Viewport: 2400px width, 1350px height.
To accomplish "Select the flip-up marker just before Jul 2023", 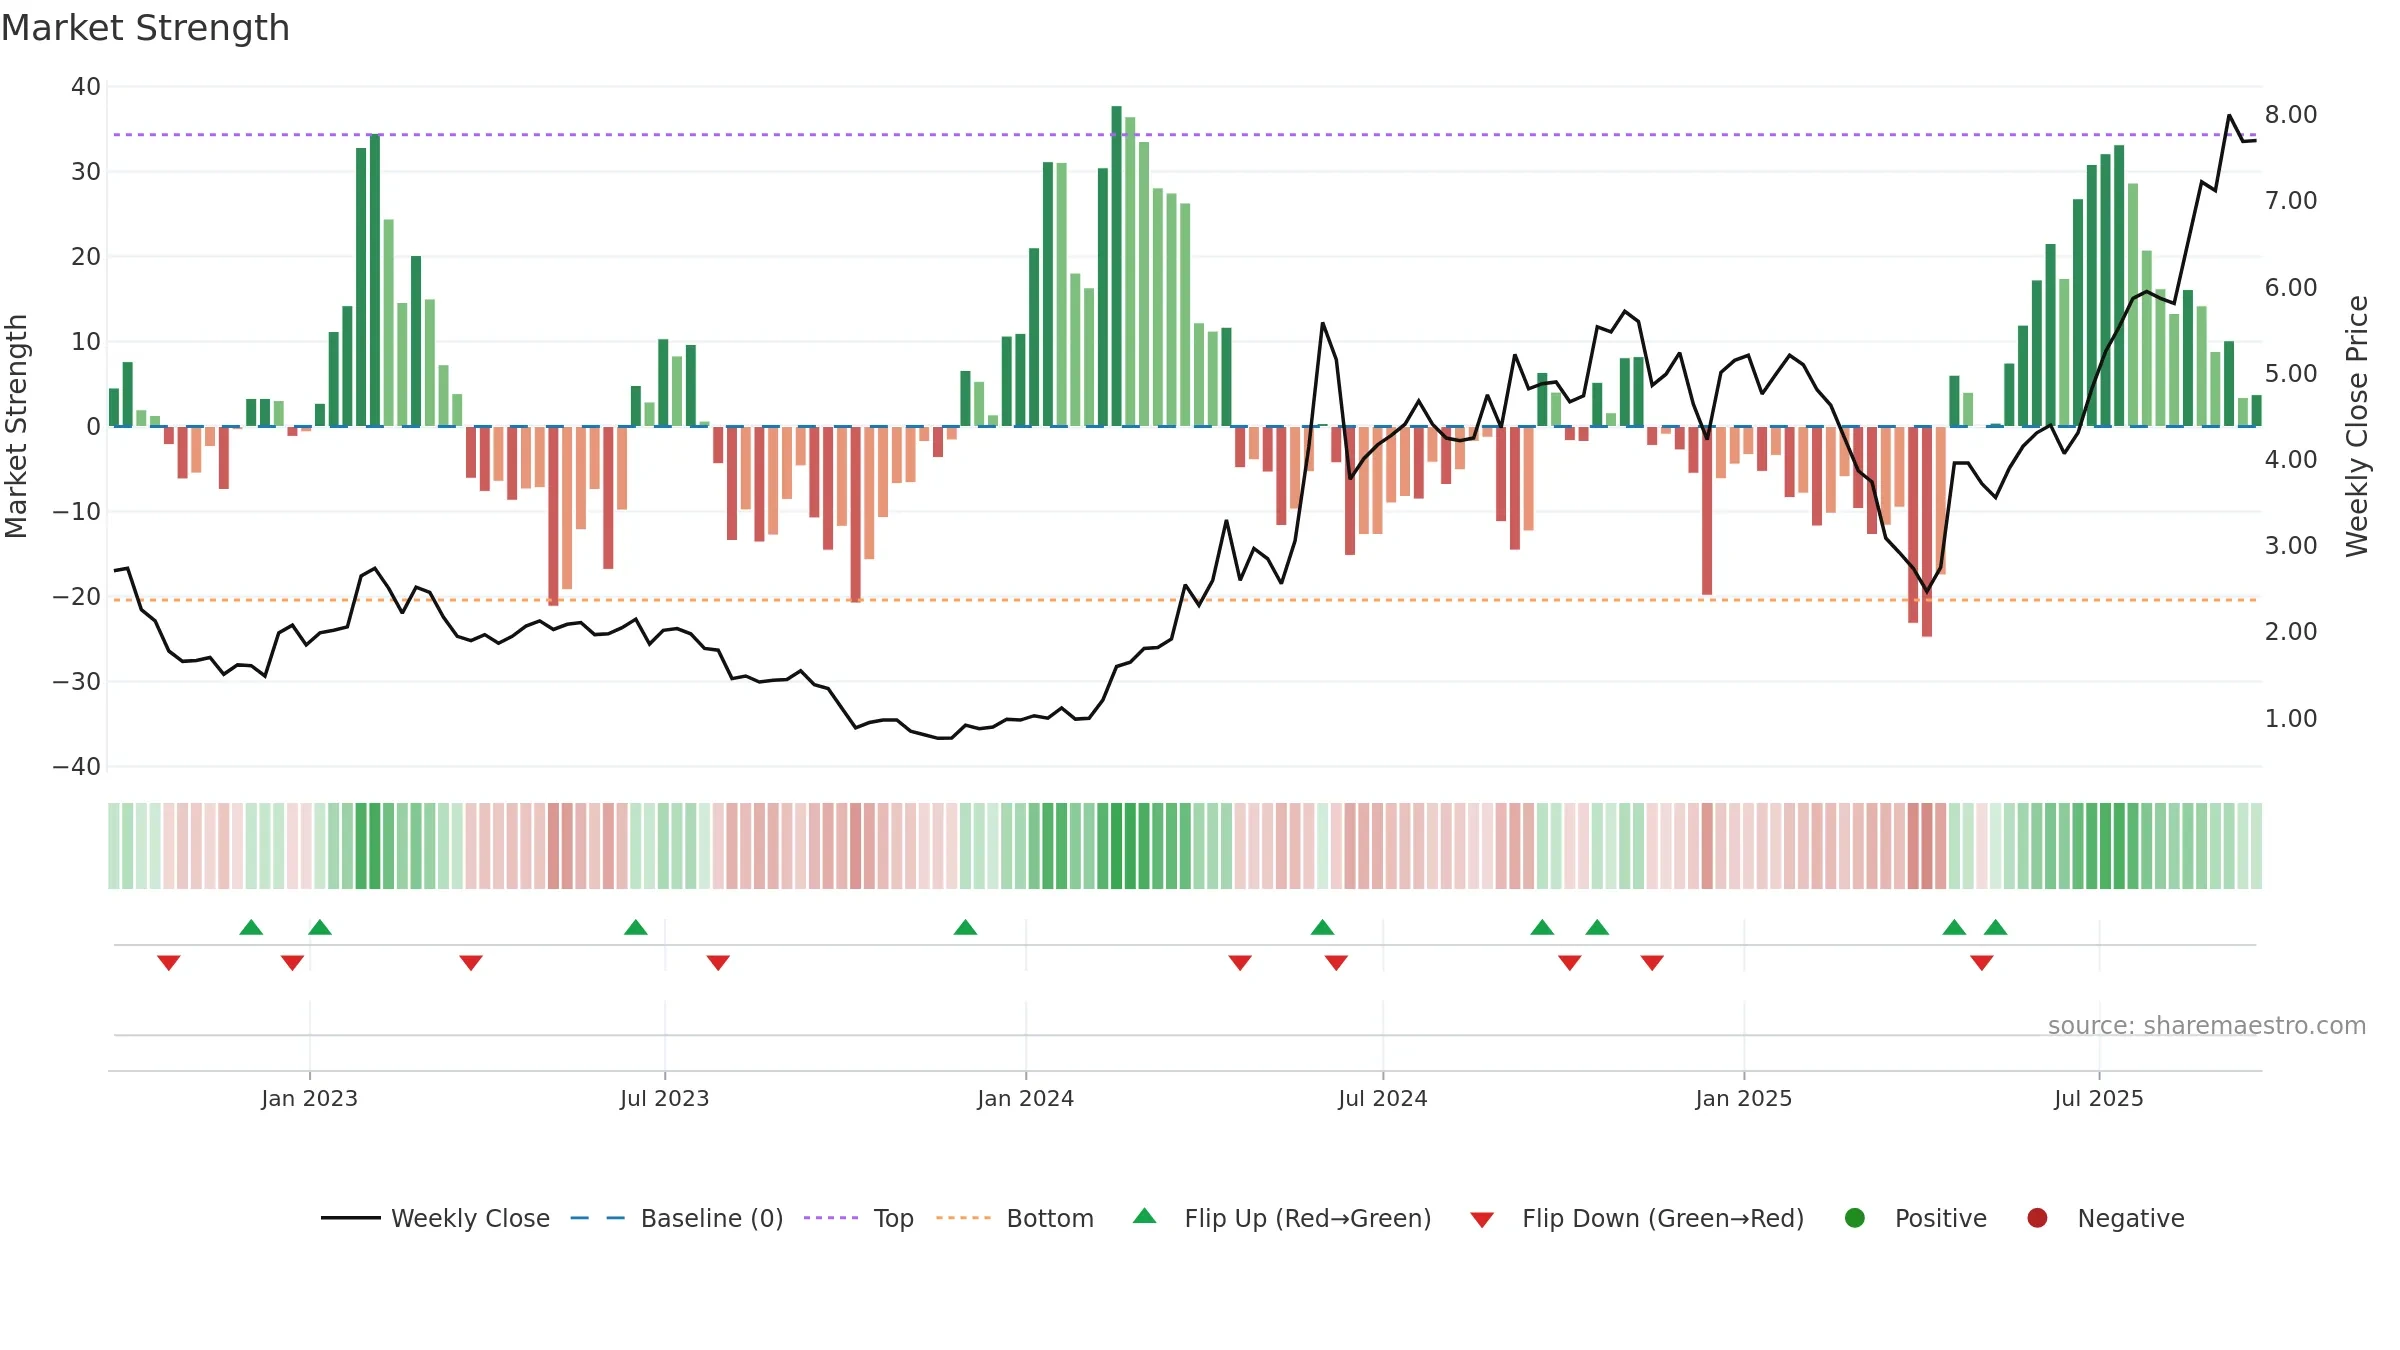I will [x=636, y=927].
